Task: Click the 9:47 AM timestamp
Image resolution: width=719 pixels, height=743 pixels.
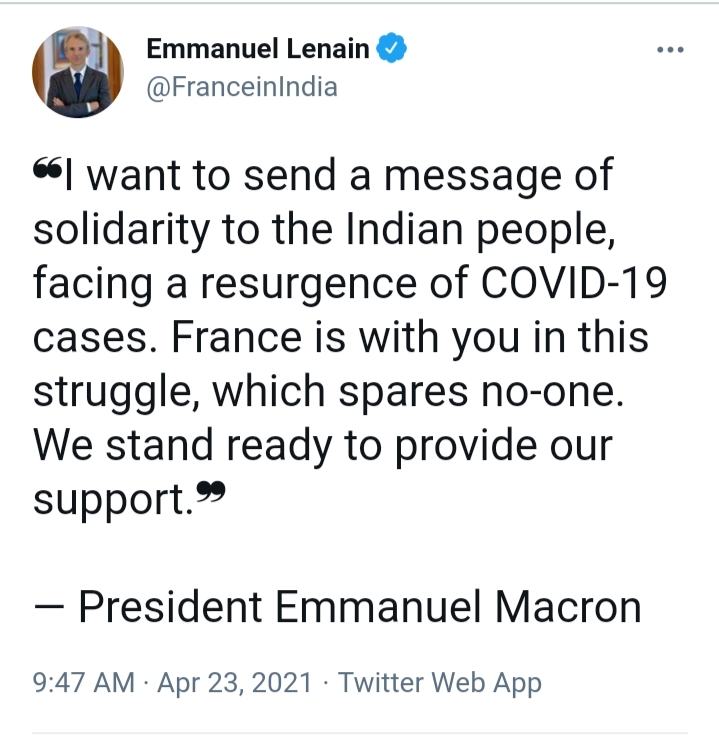Action: click(84, 683)
